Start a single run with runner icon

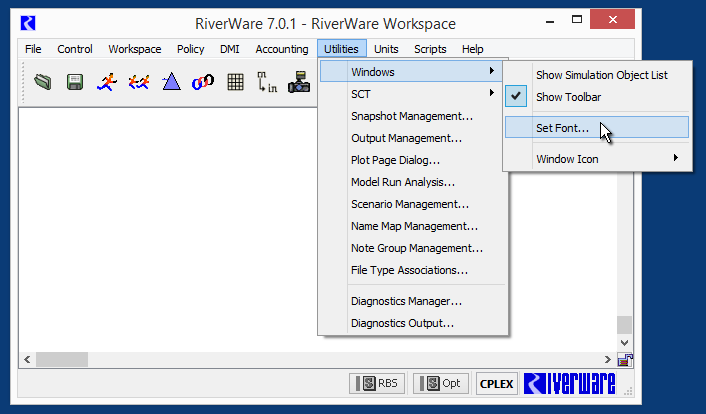coord(107,82)
